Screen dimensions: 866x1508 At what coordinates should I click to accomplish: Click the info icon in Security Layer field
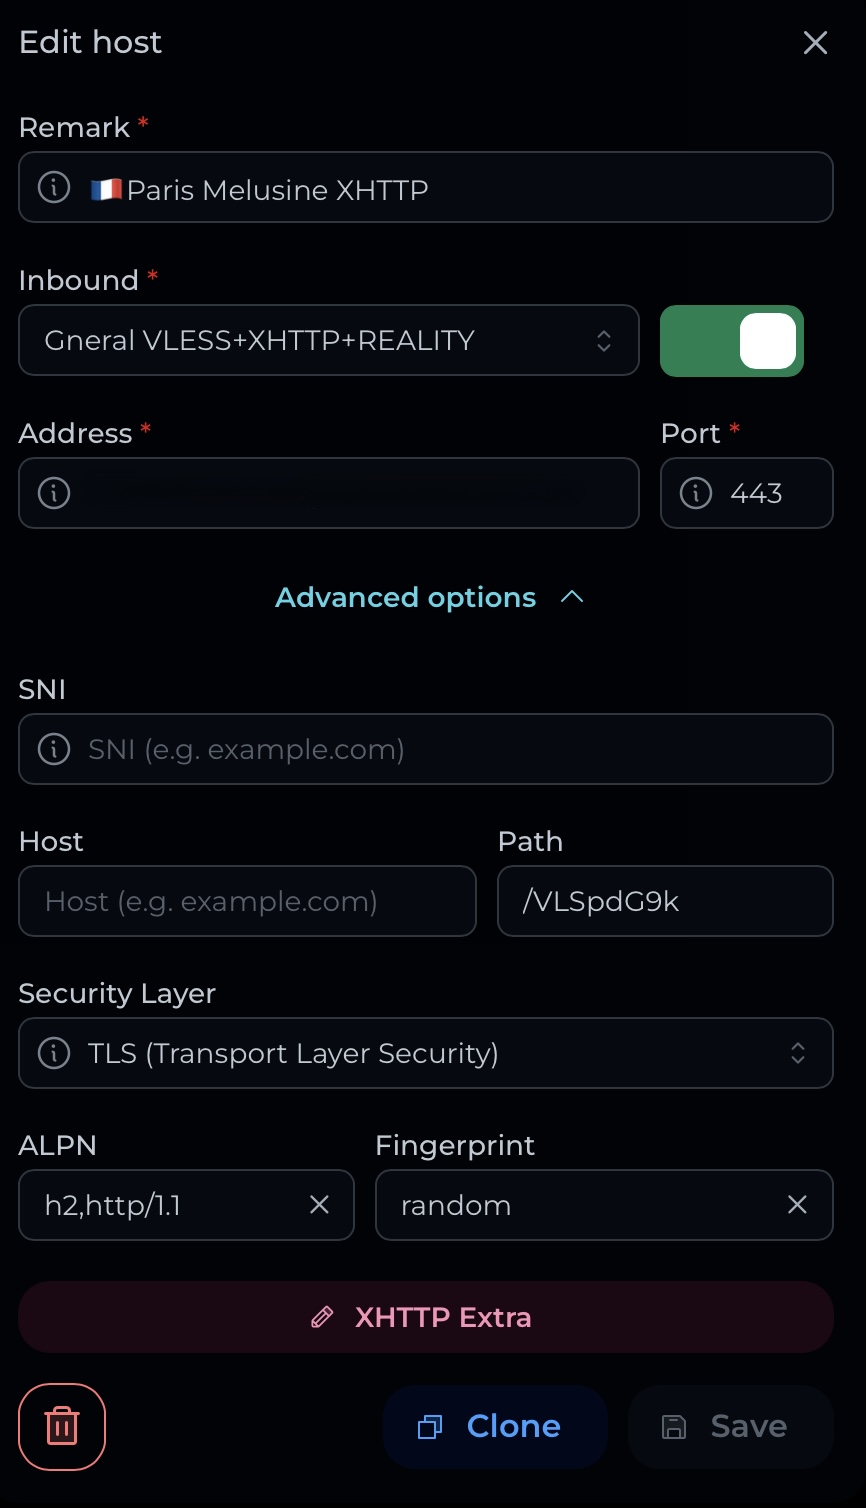[x=54, y=1053]
